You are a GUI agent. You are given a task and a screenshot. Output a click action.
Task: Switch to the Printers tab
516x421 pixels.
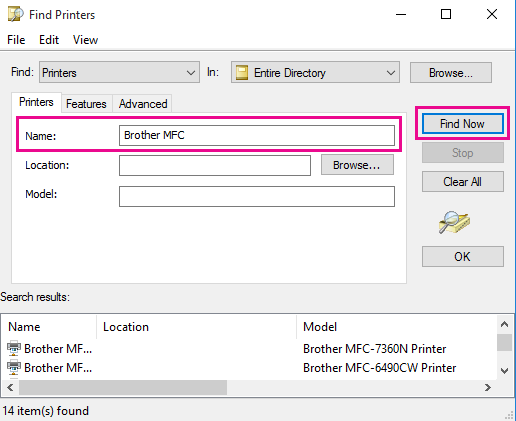[36, 102]
